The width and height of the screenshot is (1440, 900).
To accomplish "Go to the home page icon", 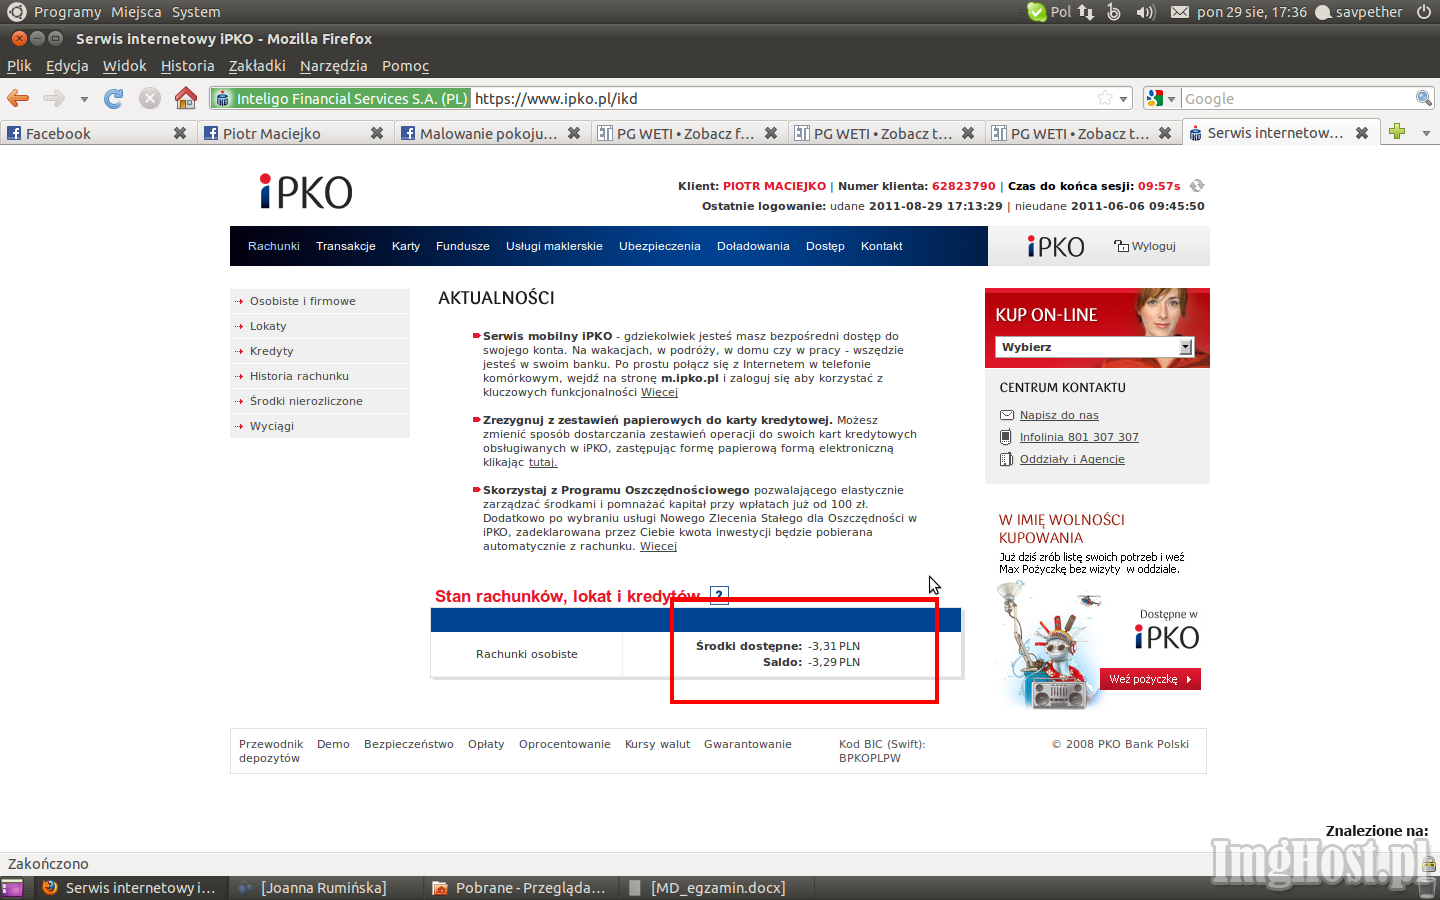I will pyautogui.click(x=185, y=98).
